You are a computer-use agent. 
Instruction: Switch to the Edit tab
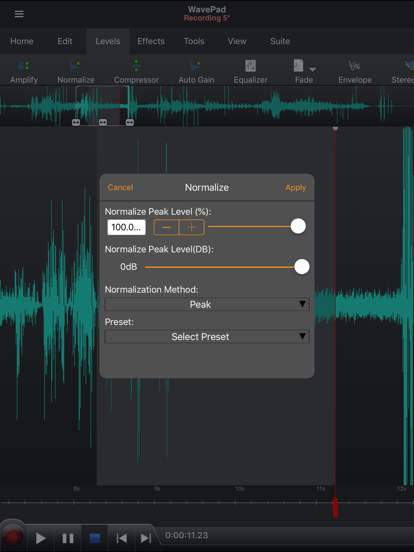coord(65,42)
